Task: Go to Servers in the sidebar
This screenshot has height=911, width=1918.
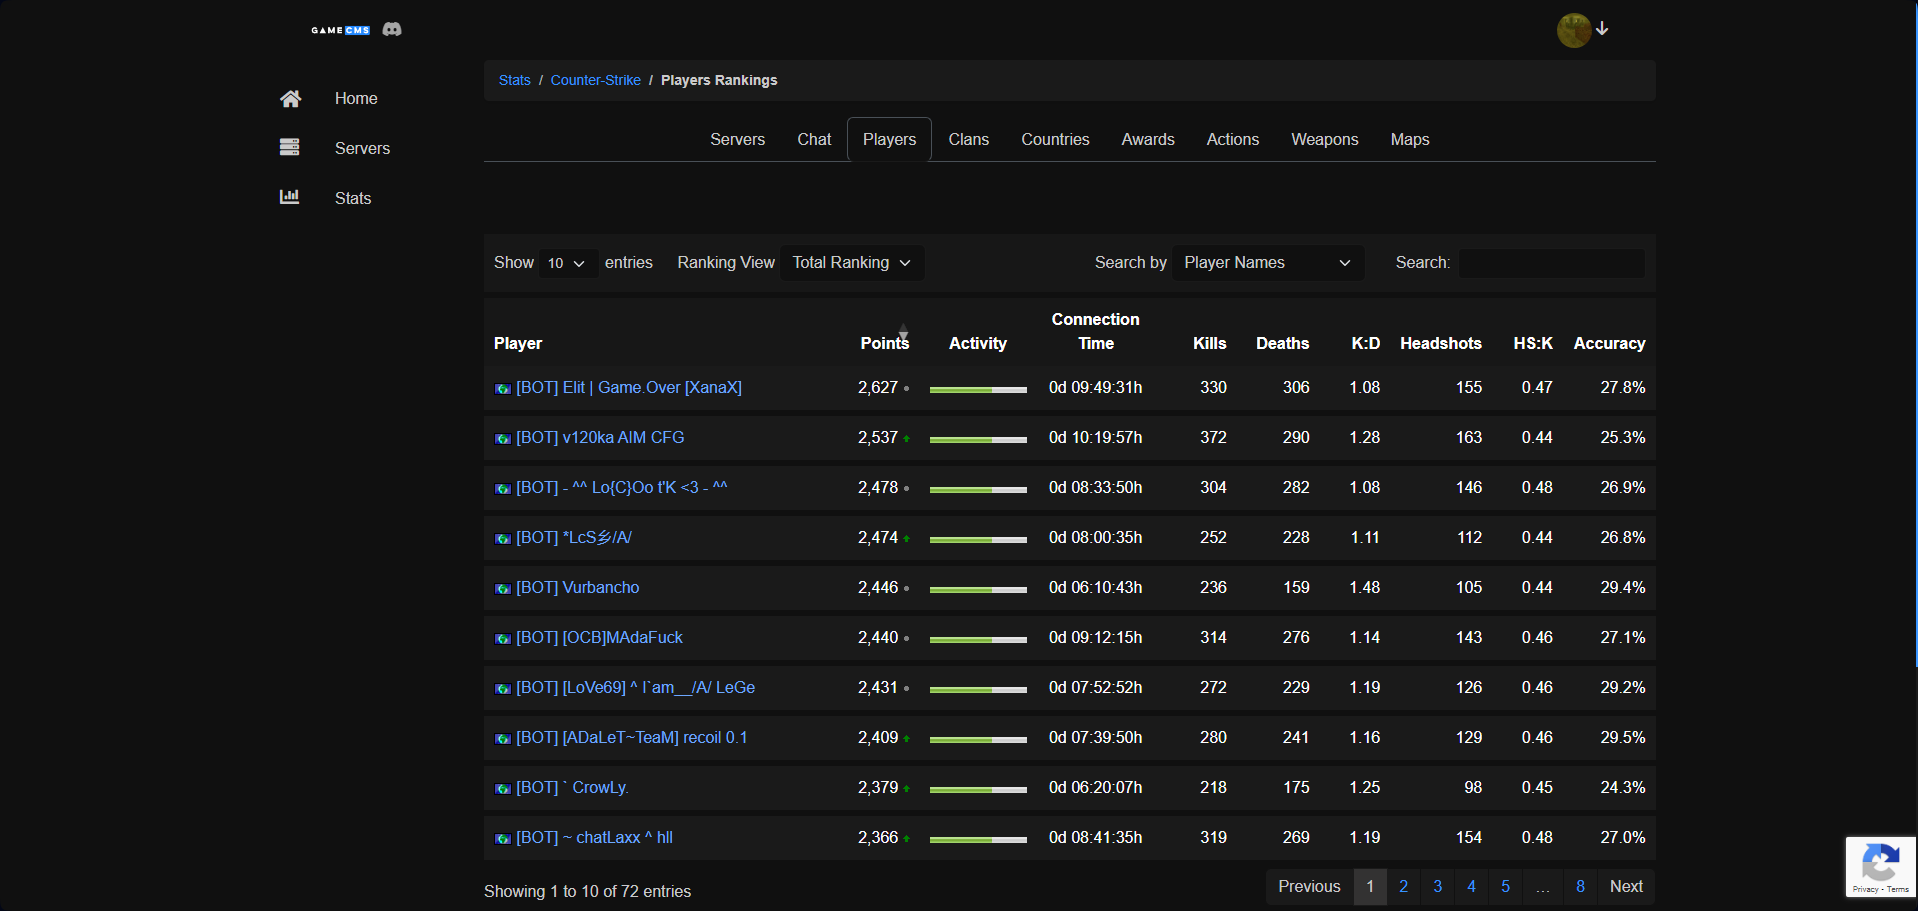Action: pos(362,148)
